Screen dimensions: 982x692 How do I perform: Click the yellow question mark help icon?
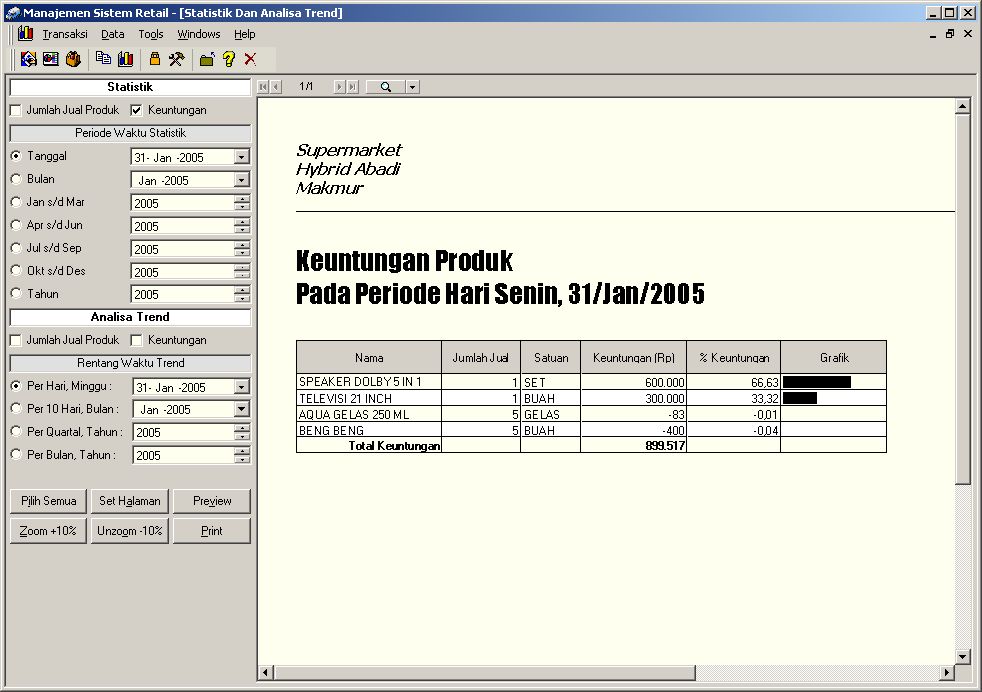tap(229, 59)
